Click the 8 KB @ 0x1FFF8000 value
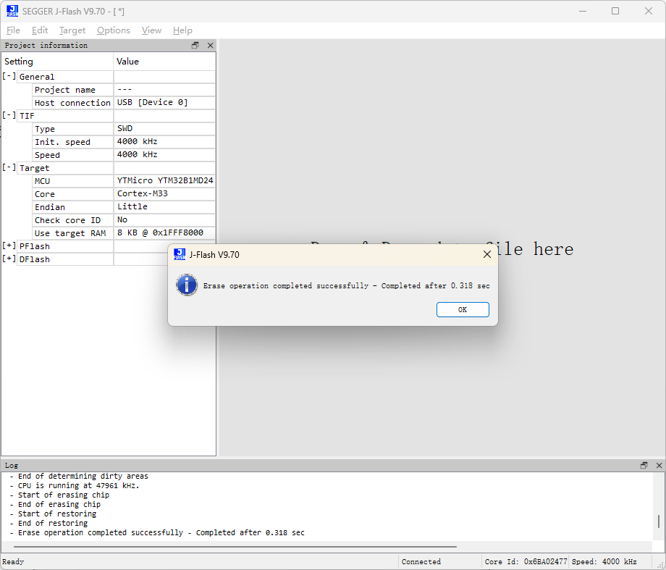The image size is (666, 570). tap(164, 233)
